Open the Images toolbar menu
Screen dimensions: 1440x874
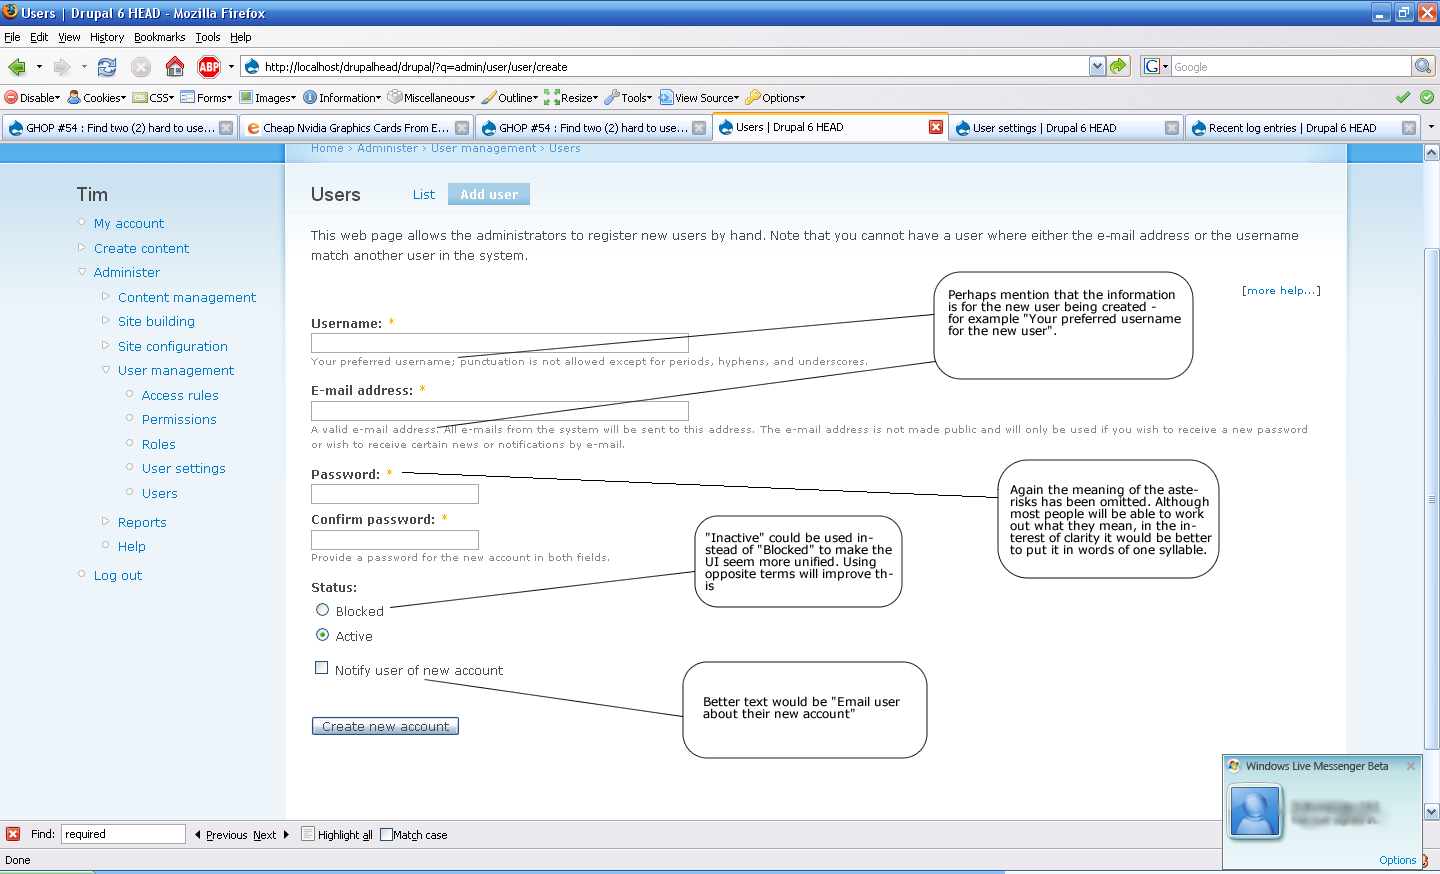[267, 98]
